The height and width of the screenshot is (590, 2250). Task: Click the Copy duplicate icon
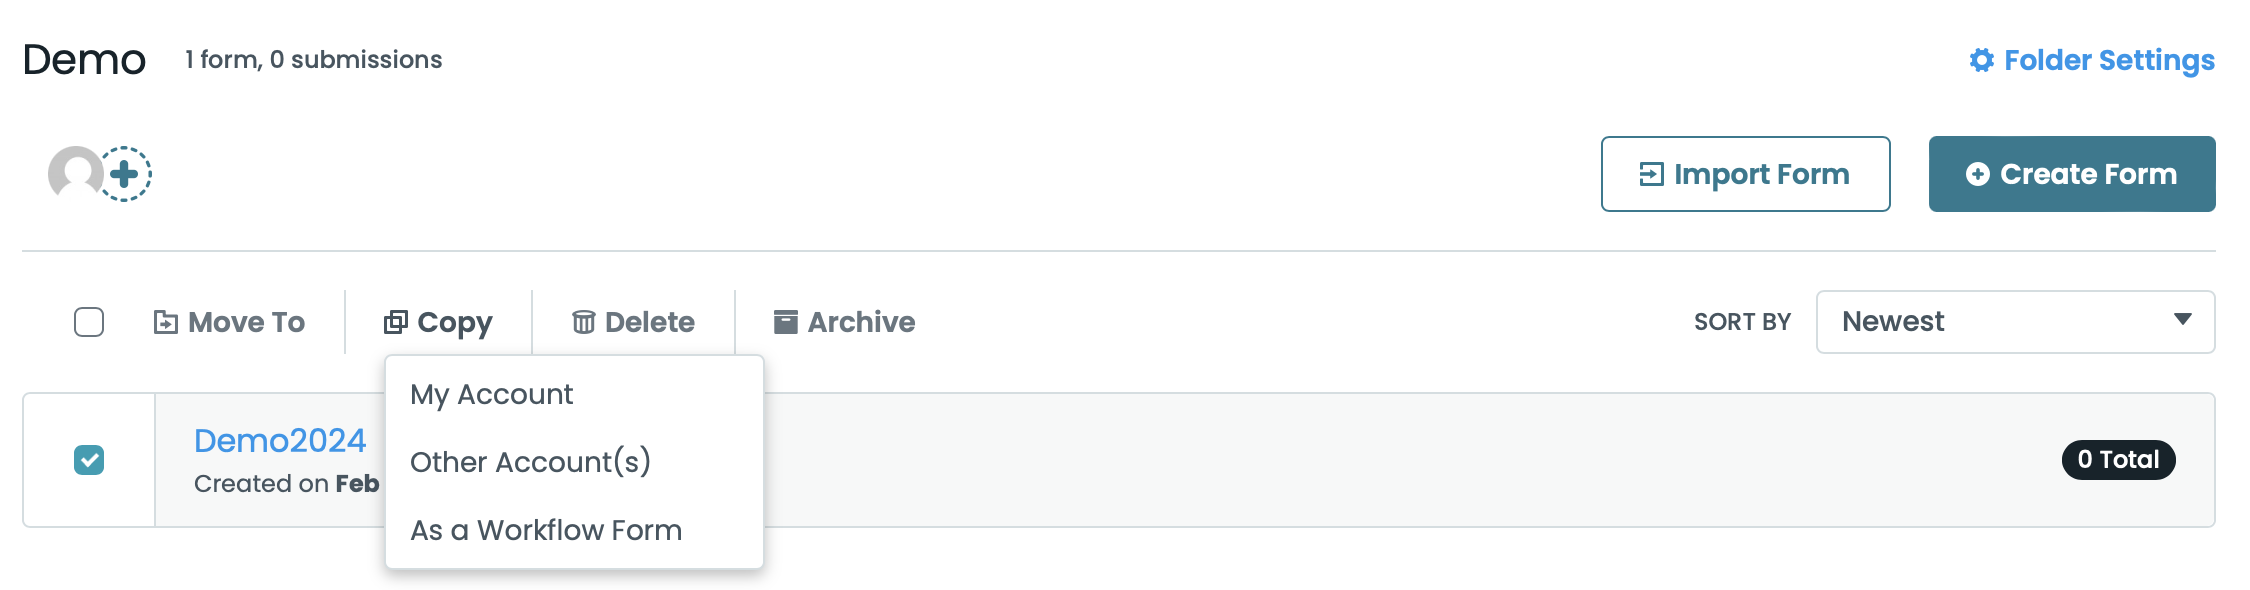coord(397,321)
